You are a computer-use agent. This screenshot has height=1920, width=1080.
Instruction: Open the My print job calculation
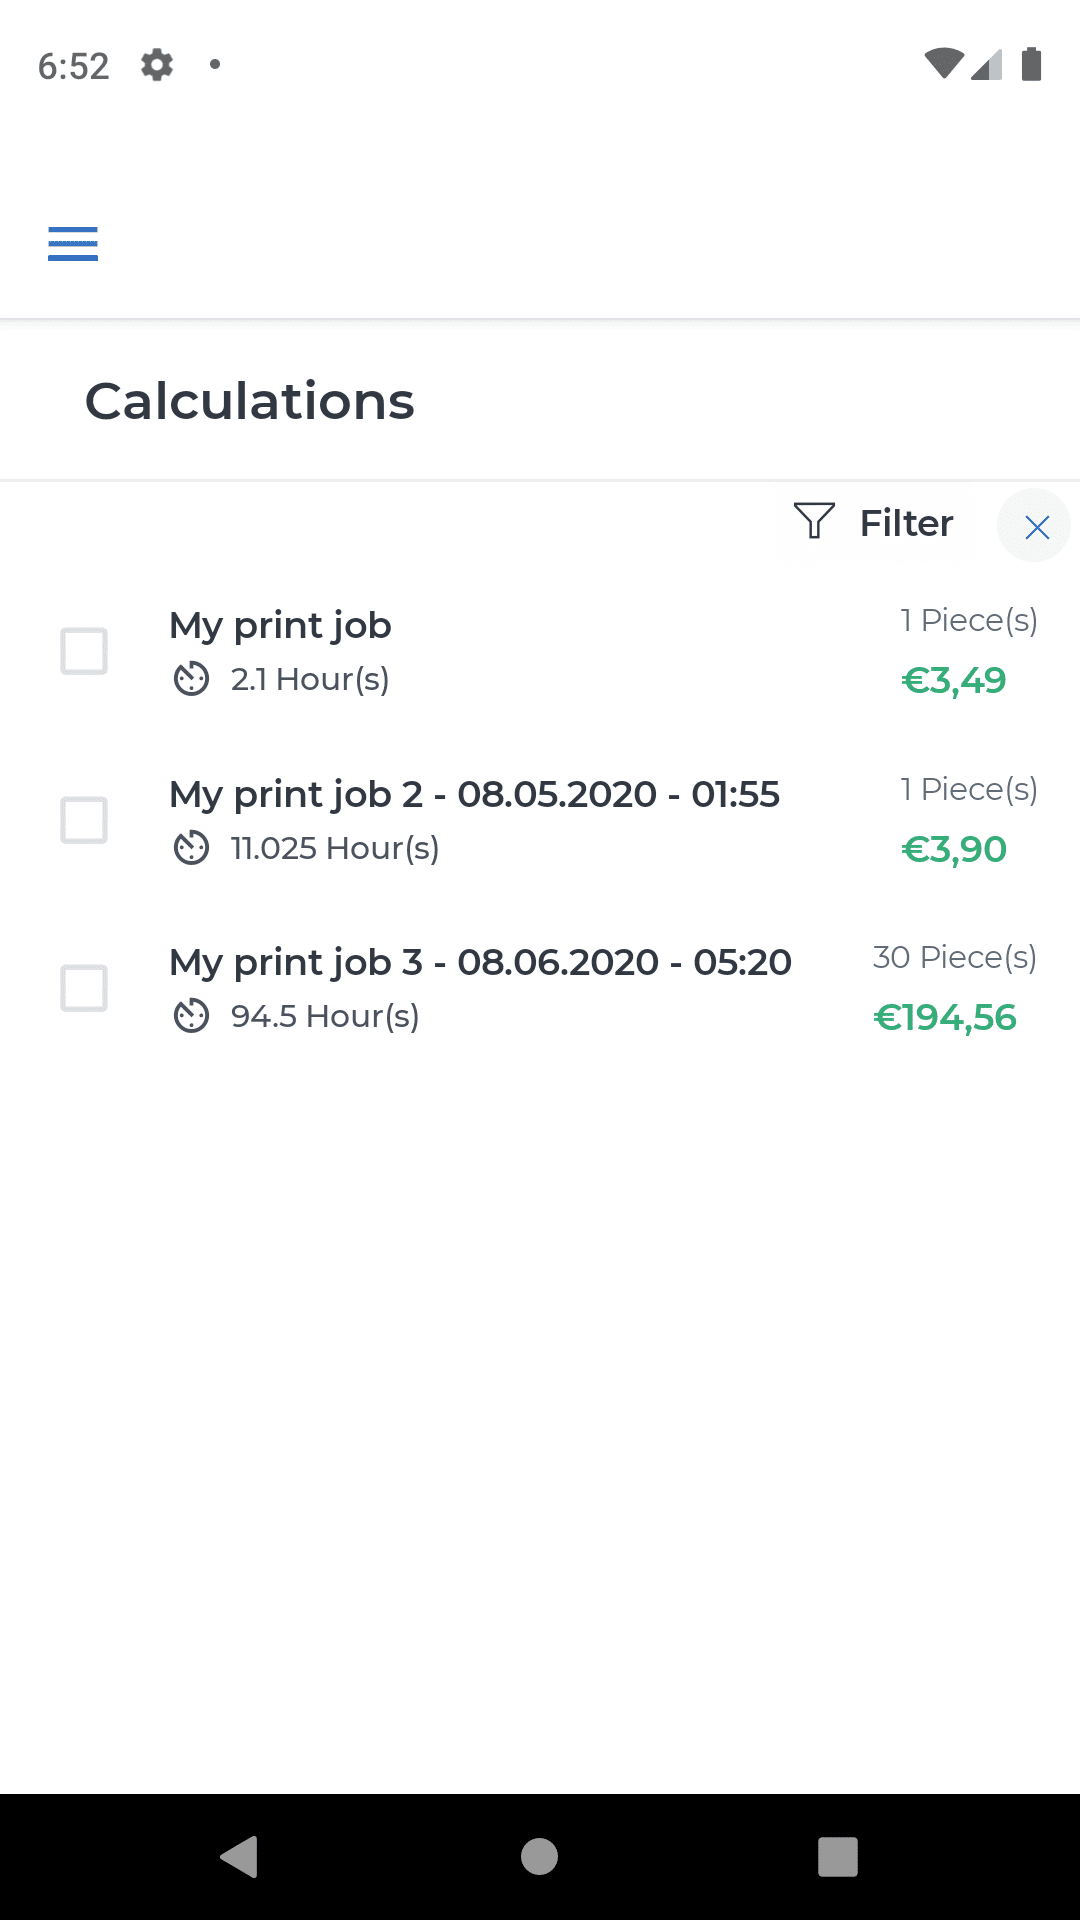[x=281, y=626]
